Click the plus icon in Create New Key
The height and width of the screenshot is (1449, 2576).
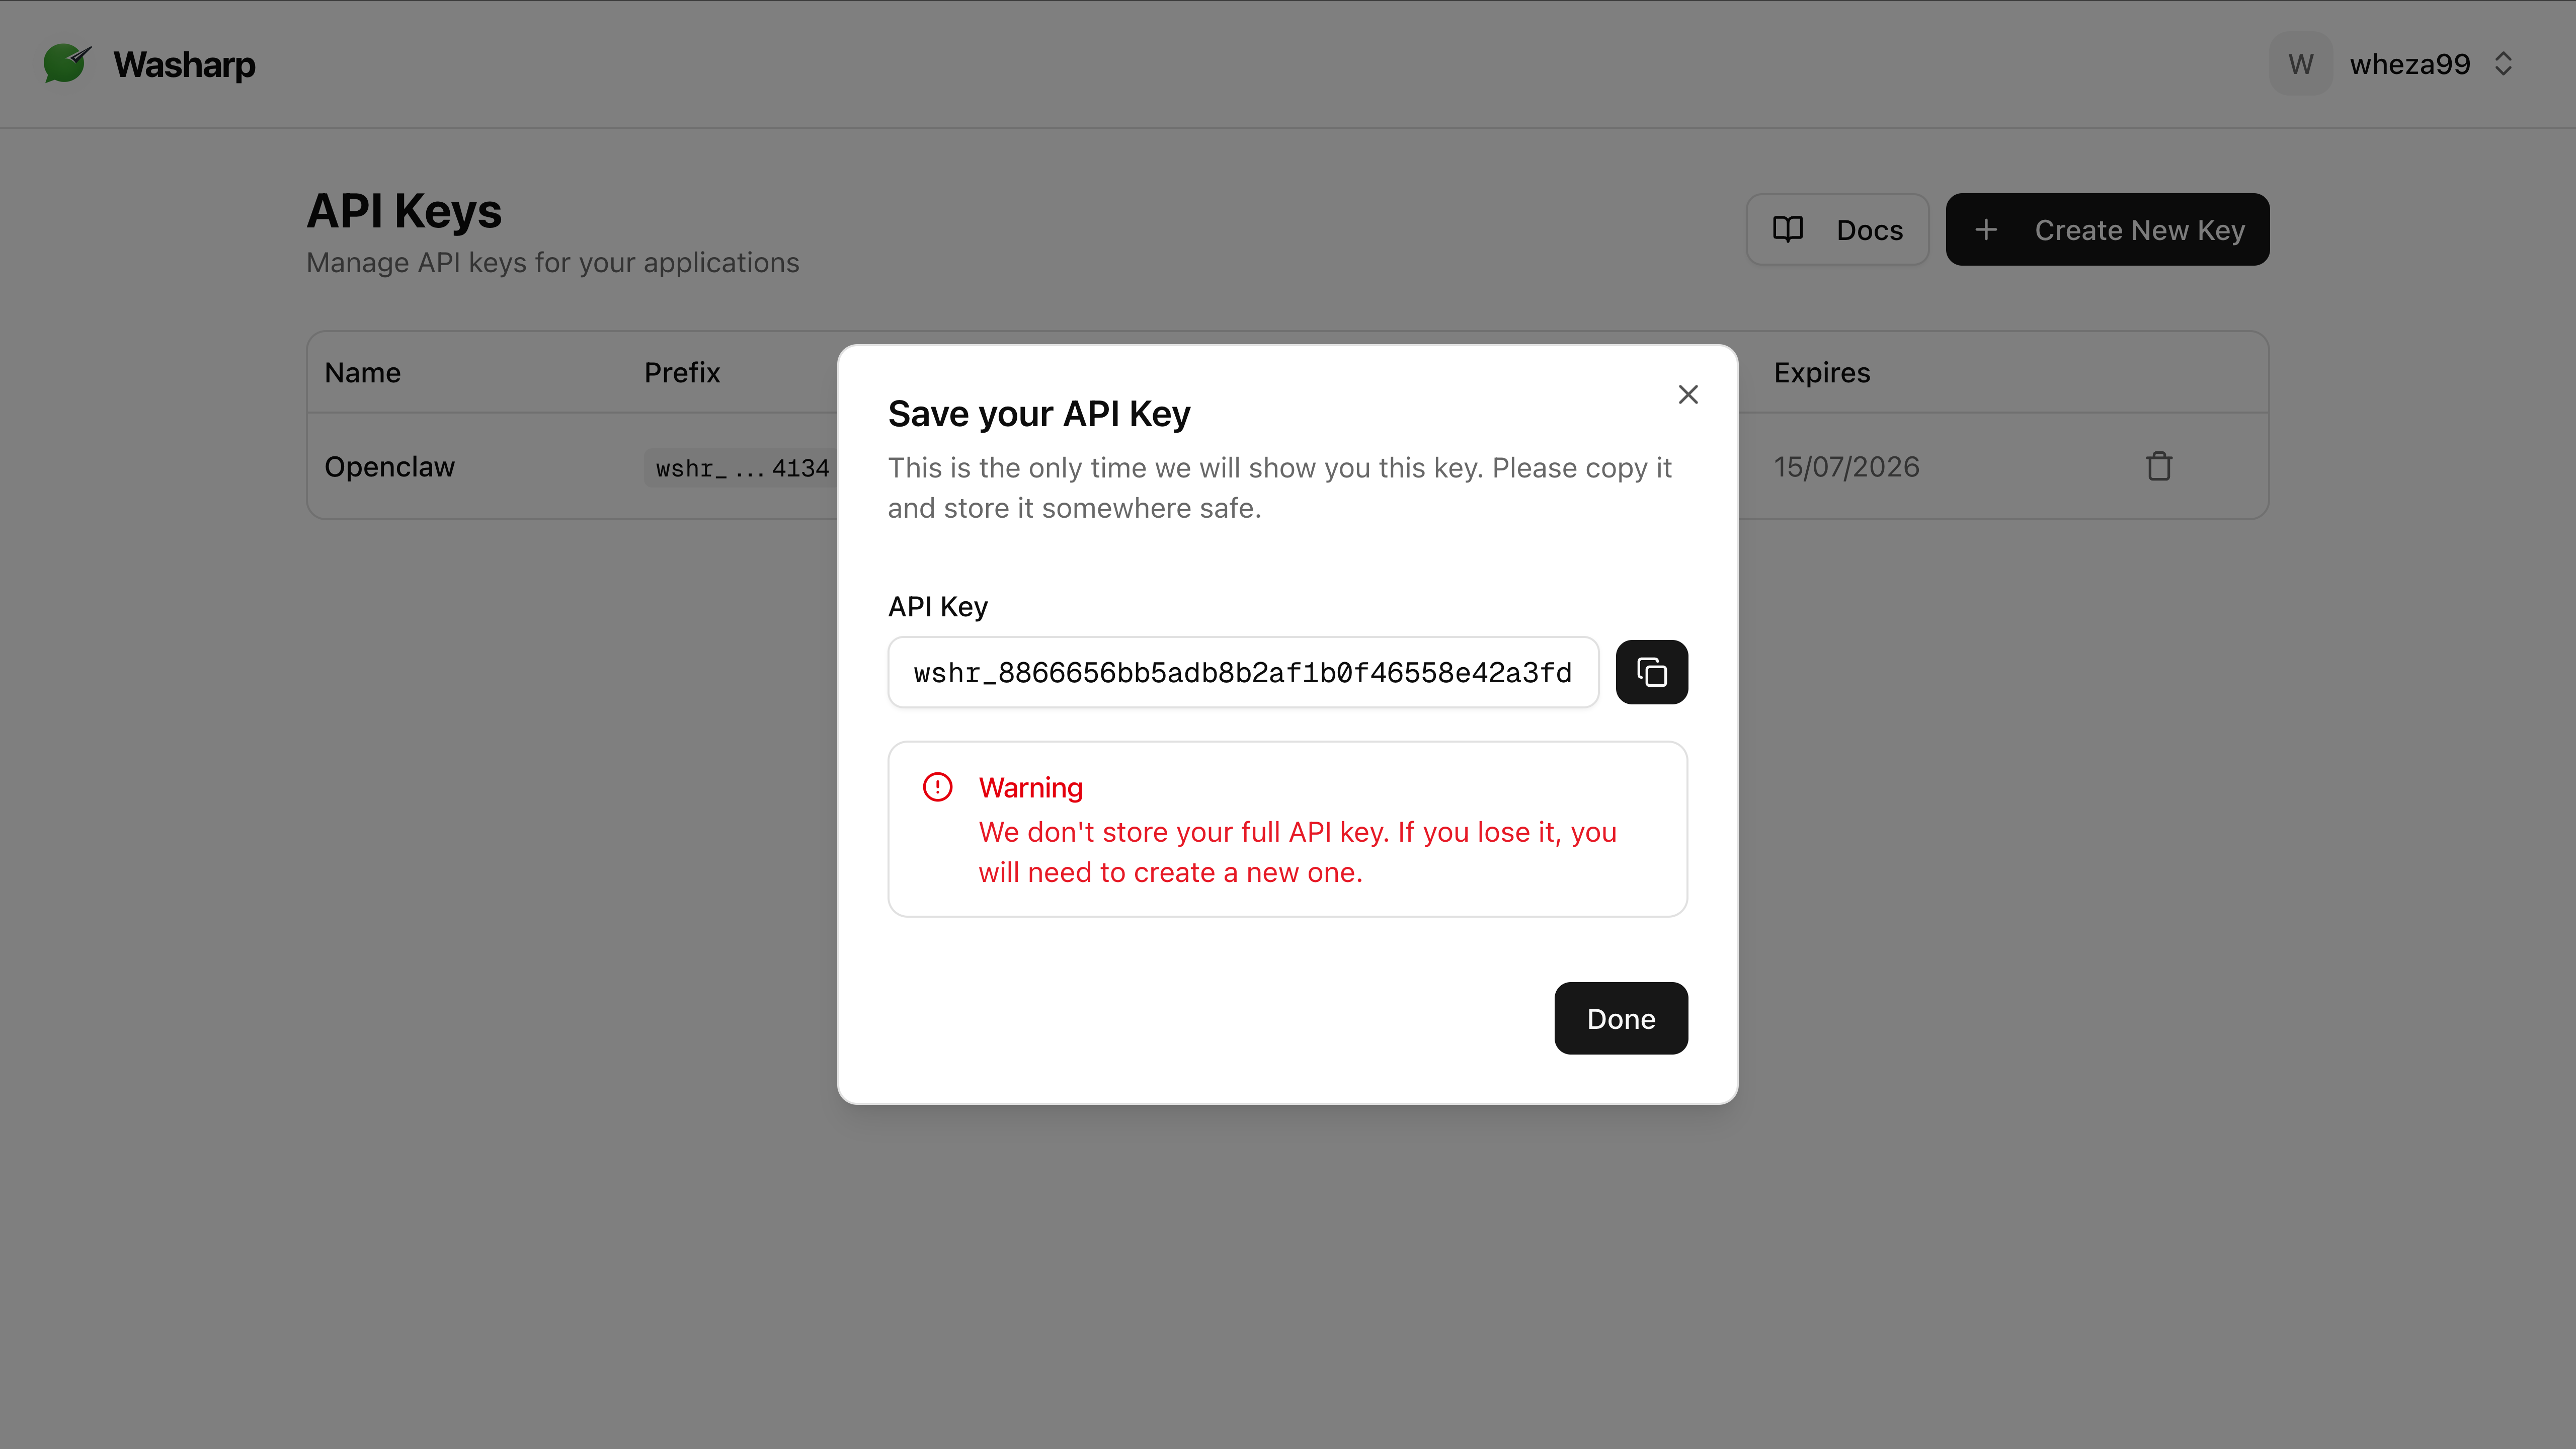pos(1986,229)
